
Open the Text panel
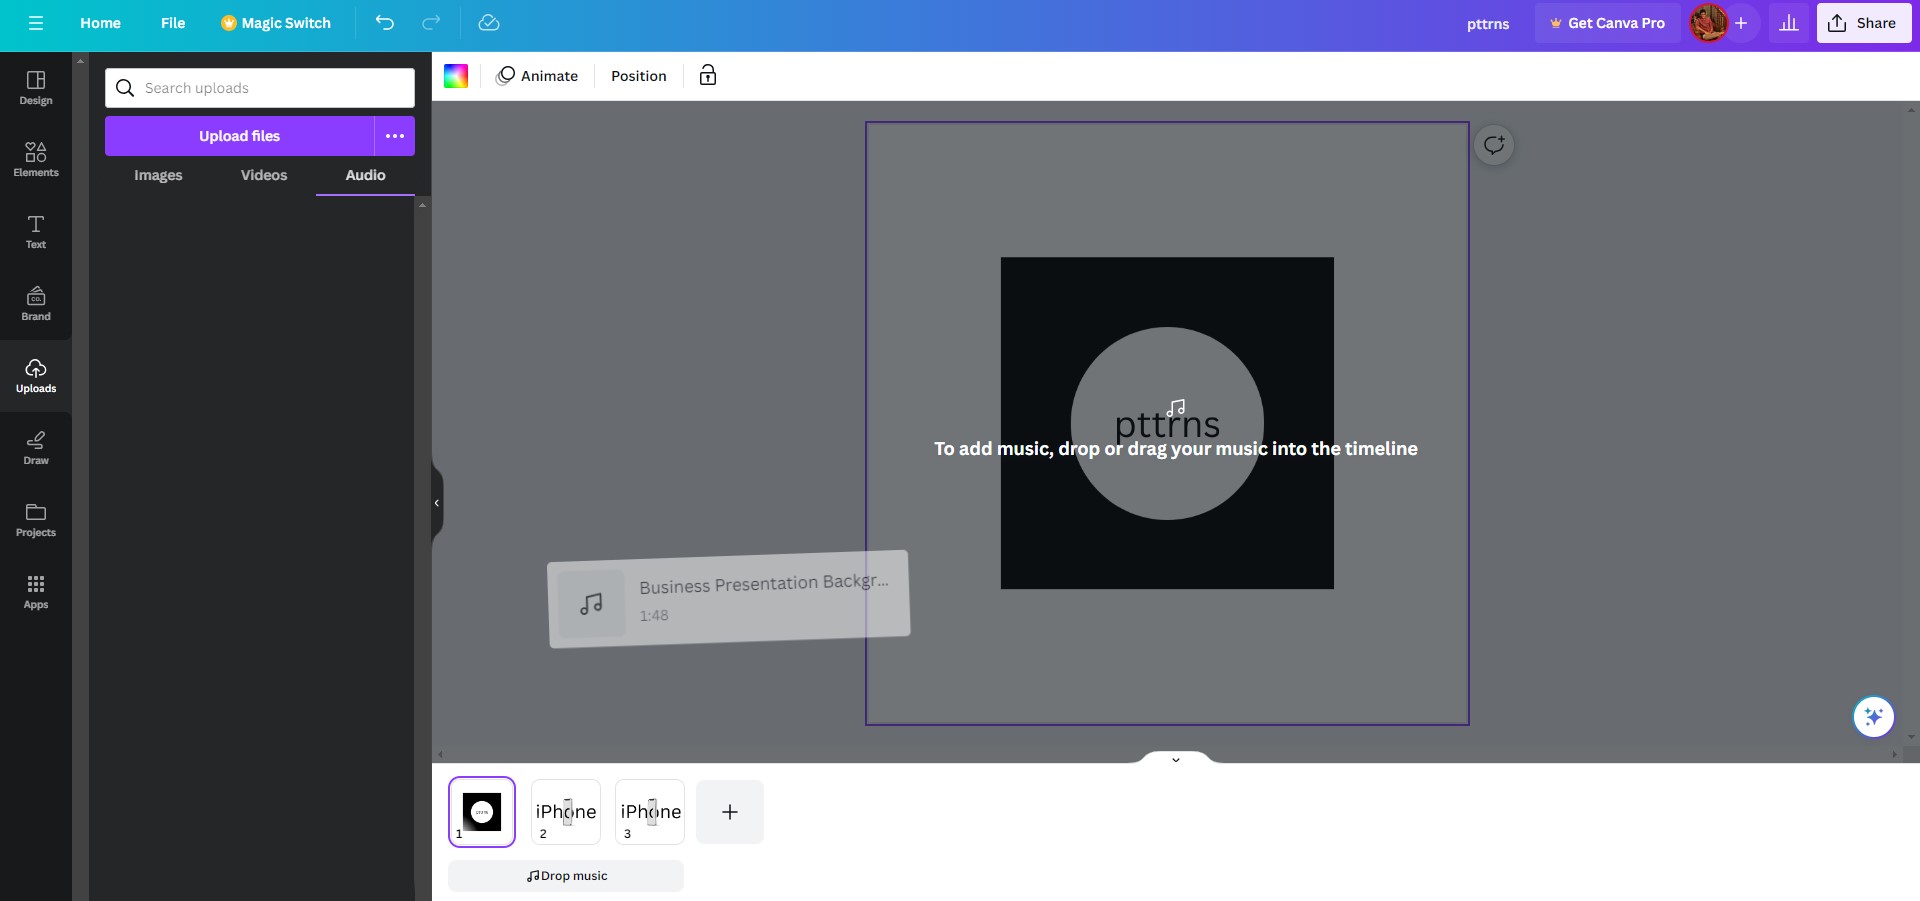pyautogui.click(x=36, y=232)
